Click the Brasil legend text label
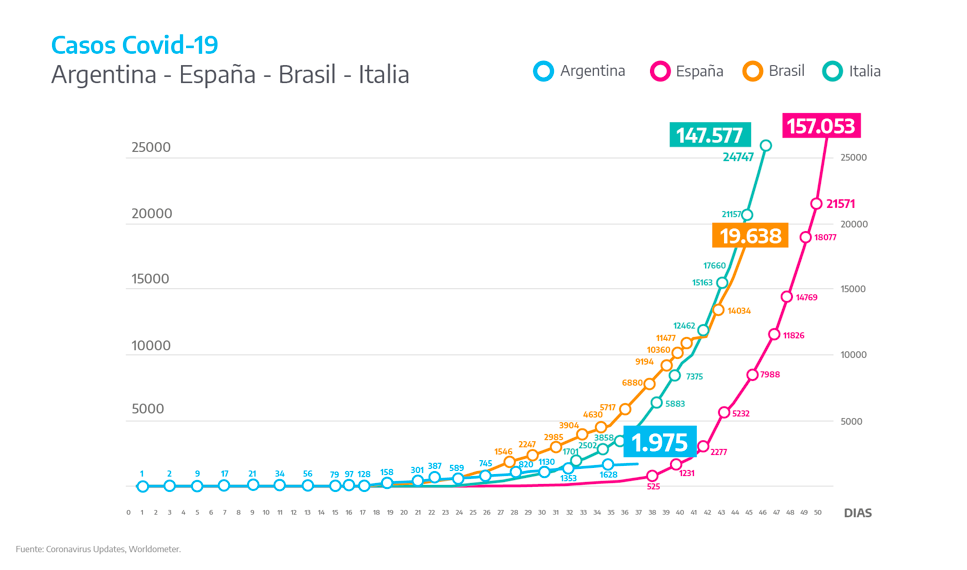Screen dimensions: 967x570 click(x=787, y=71)
